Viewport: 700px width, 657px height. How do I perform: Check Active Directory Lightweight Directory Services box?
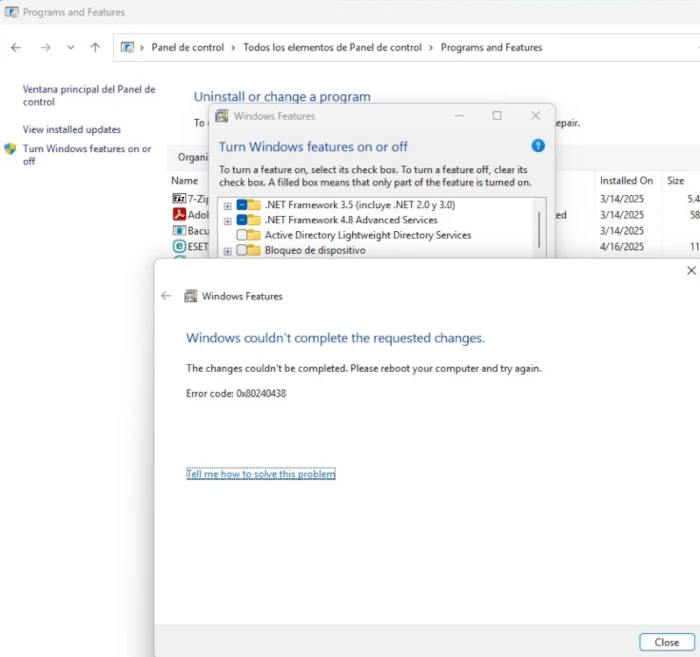tap(242, 235)
